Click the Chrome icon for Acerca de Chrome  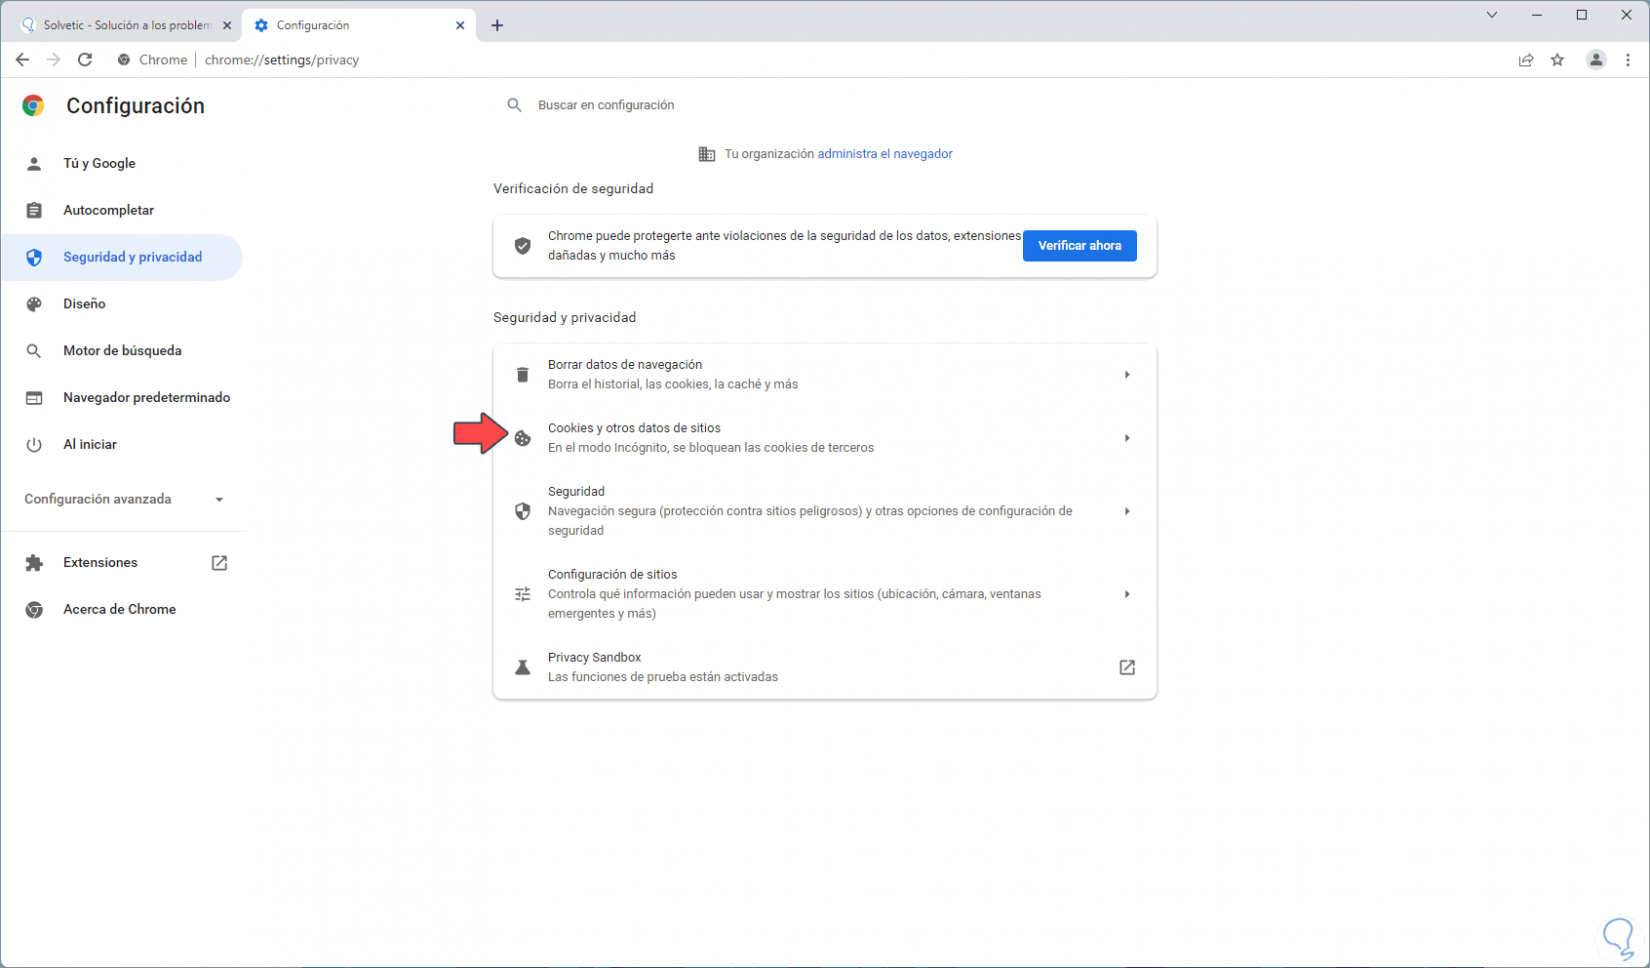coord(34,610)
